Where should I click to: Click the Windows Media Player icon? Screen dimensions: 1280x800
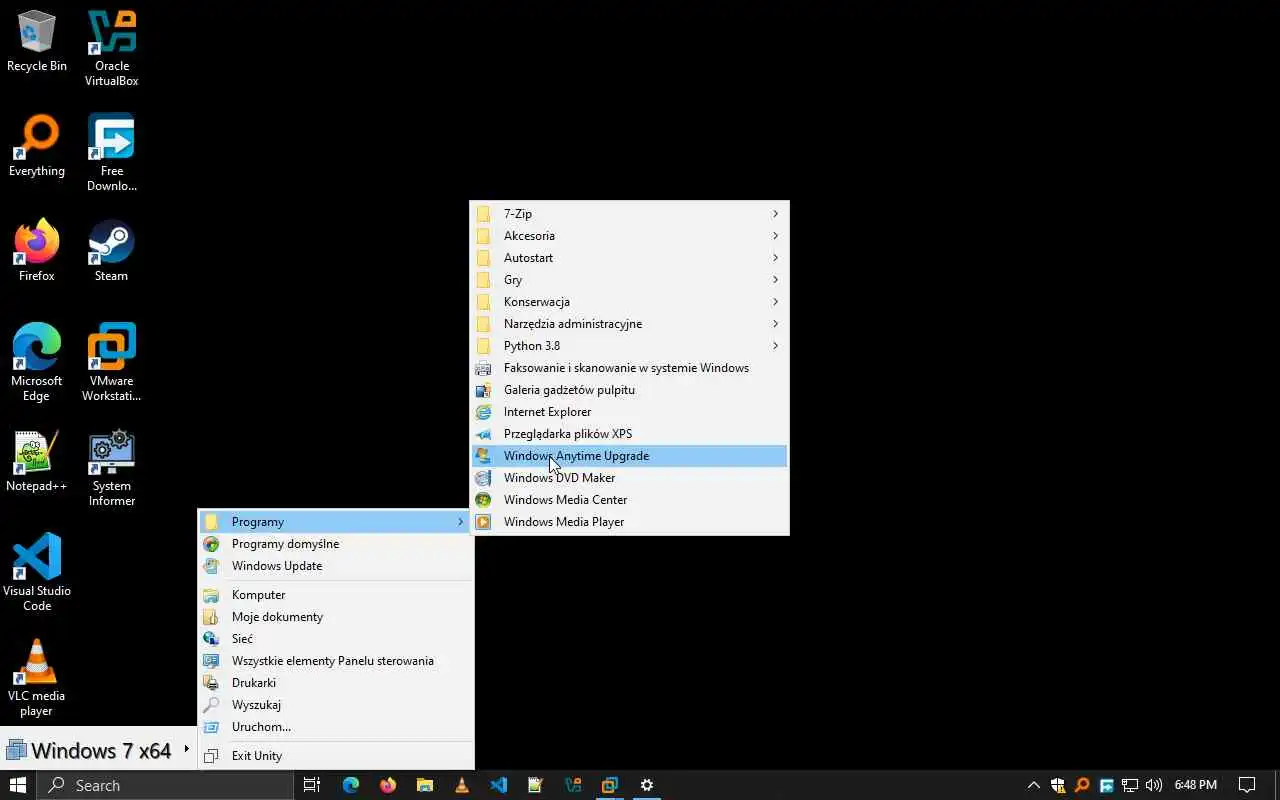point(483,522)
